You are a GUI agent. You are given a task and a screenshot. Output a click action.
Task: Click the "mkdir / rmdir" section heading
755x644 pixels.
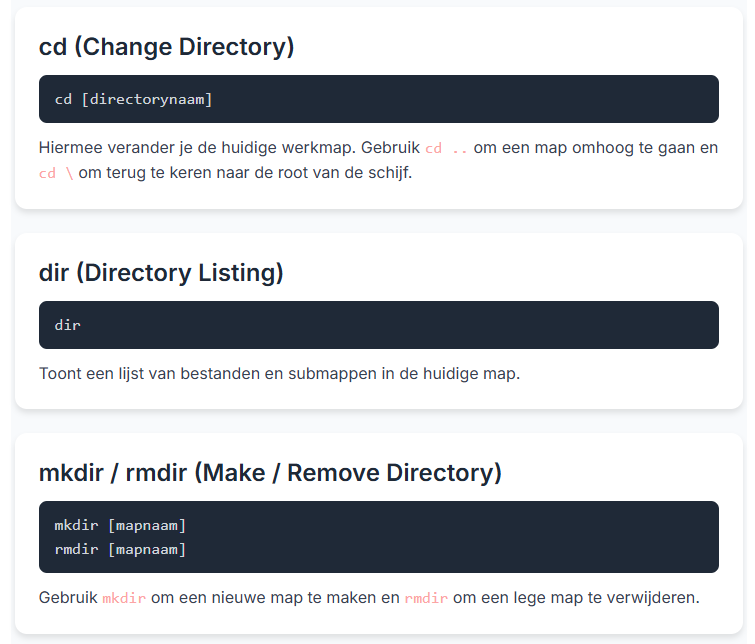tap(270, 473)
